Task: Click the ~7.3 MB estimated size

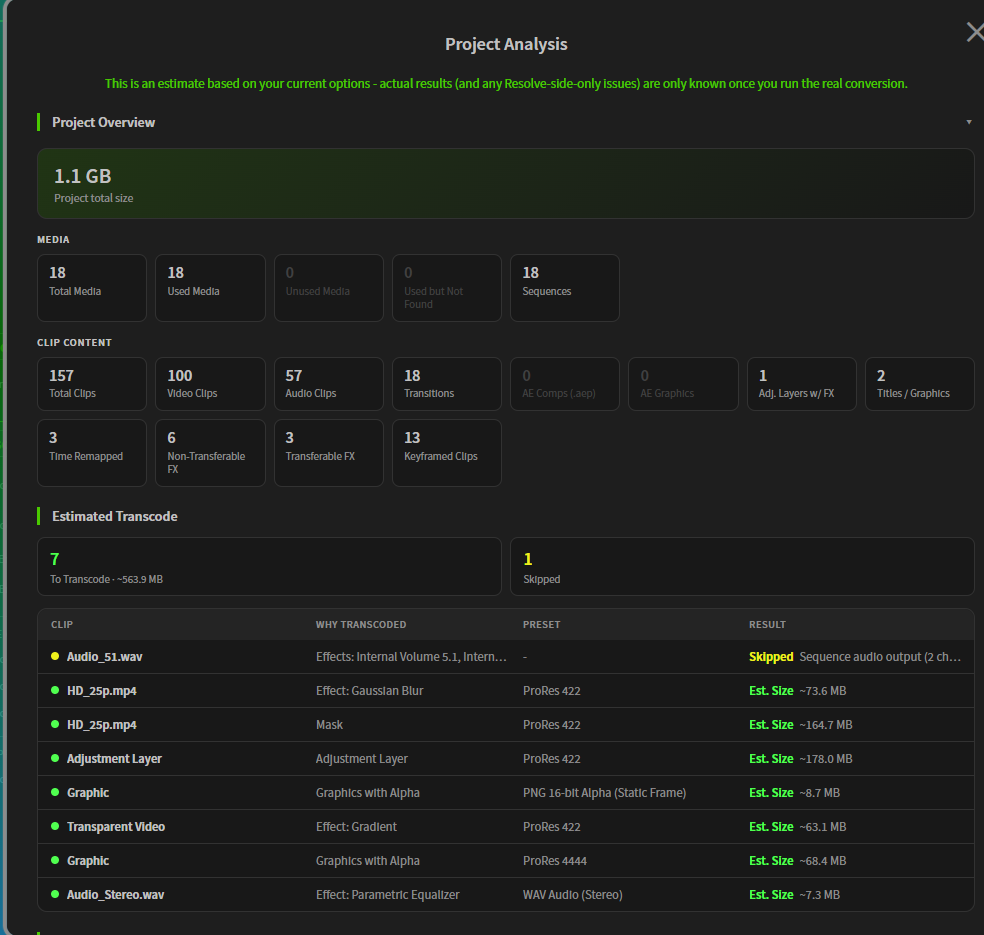Action: tap(819, 895)
